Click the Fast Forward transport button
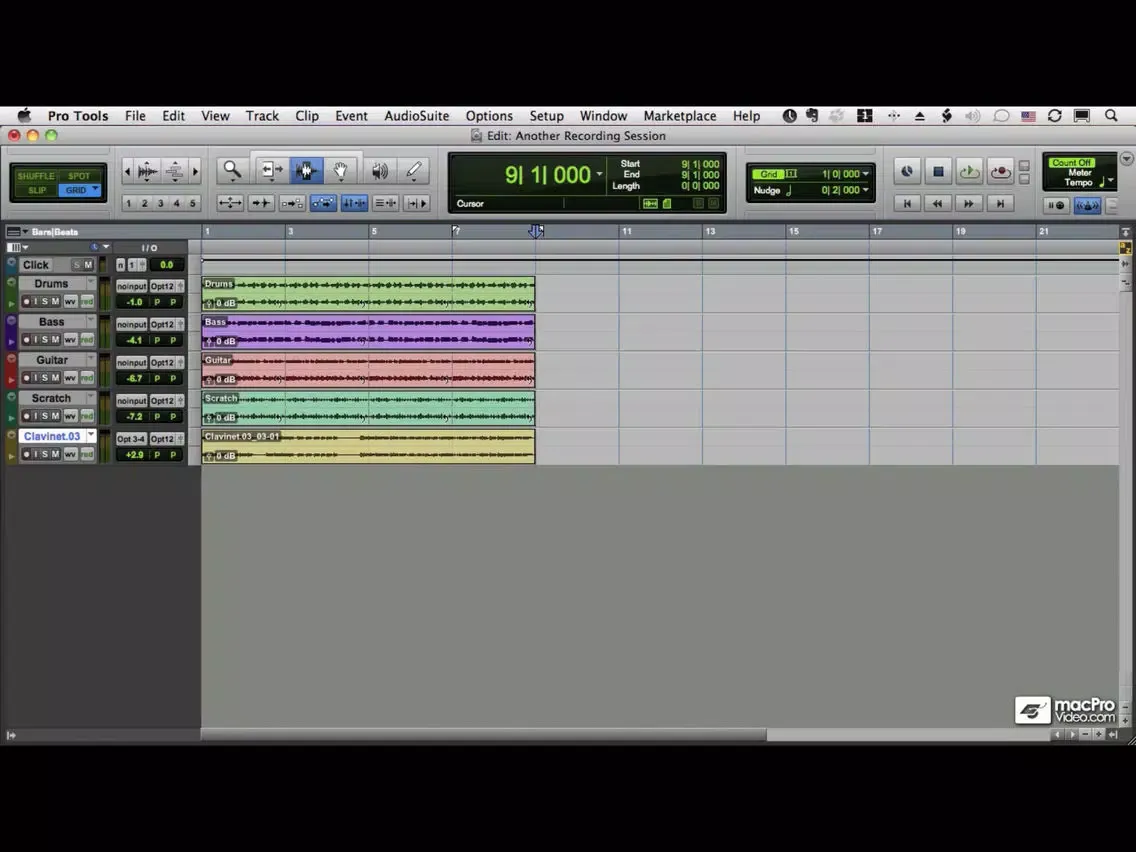Image resolution: width=1136 pixels, height=852 pixels. [969, 204]
